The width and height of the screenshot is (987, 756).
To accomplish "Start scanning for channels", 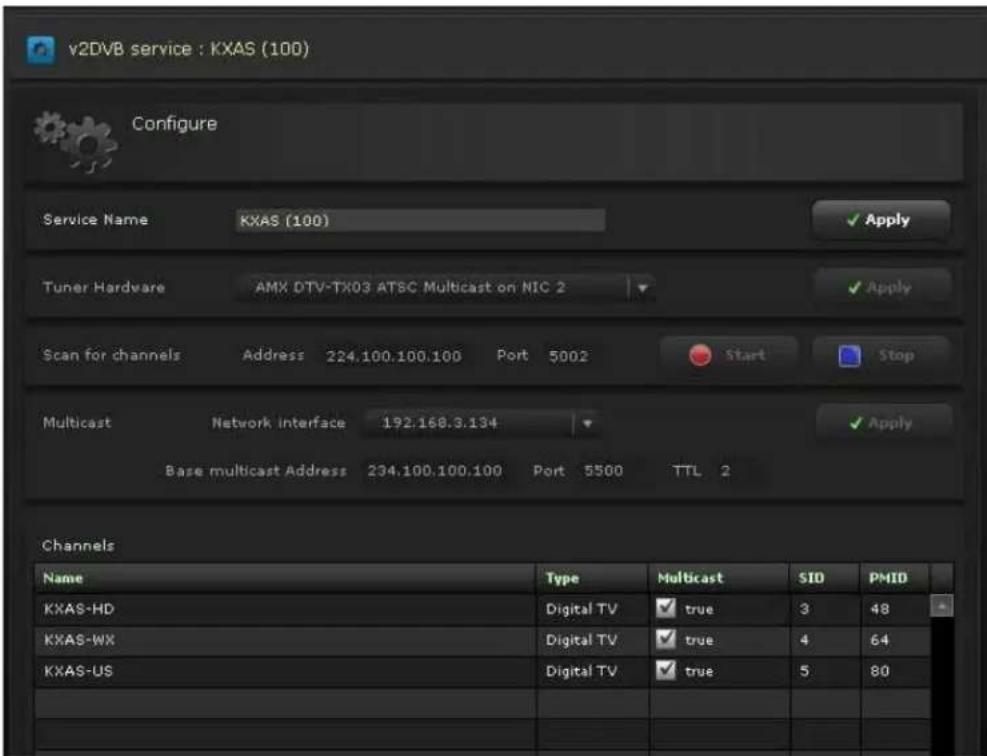I will click(728, 355).
